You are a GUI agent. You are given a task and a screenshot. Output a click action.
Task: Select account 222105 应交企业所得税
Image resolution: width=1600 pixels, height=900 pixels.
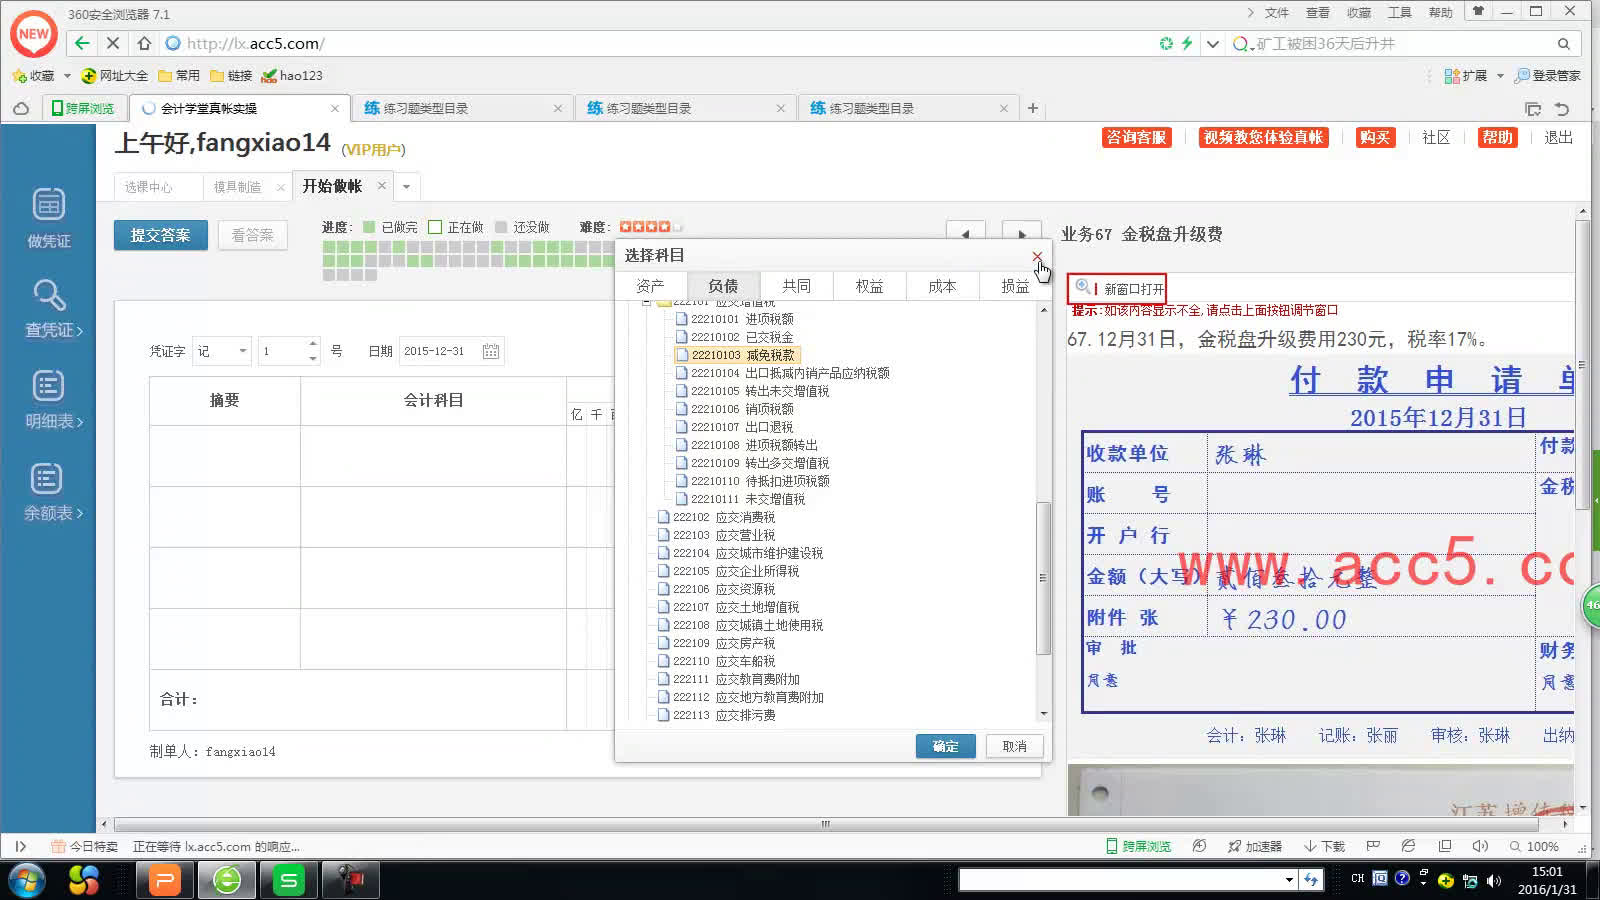(736, 571)
